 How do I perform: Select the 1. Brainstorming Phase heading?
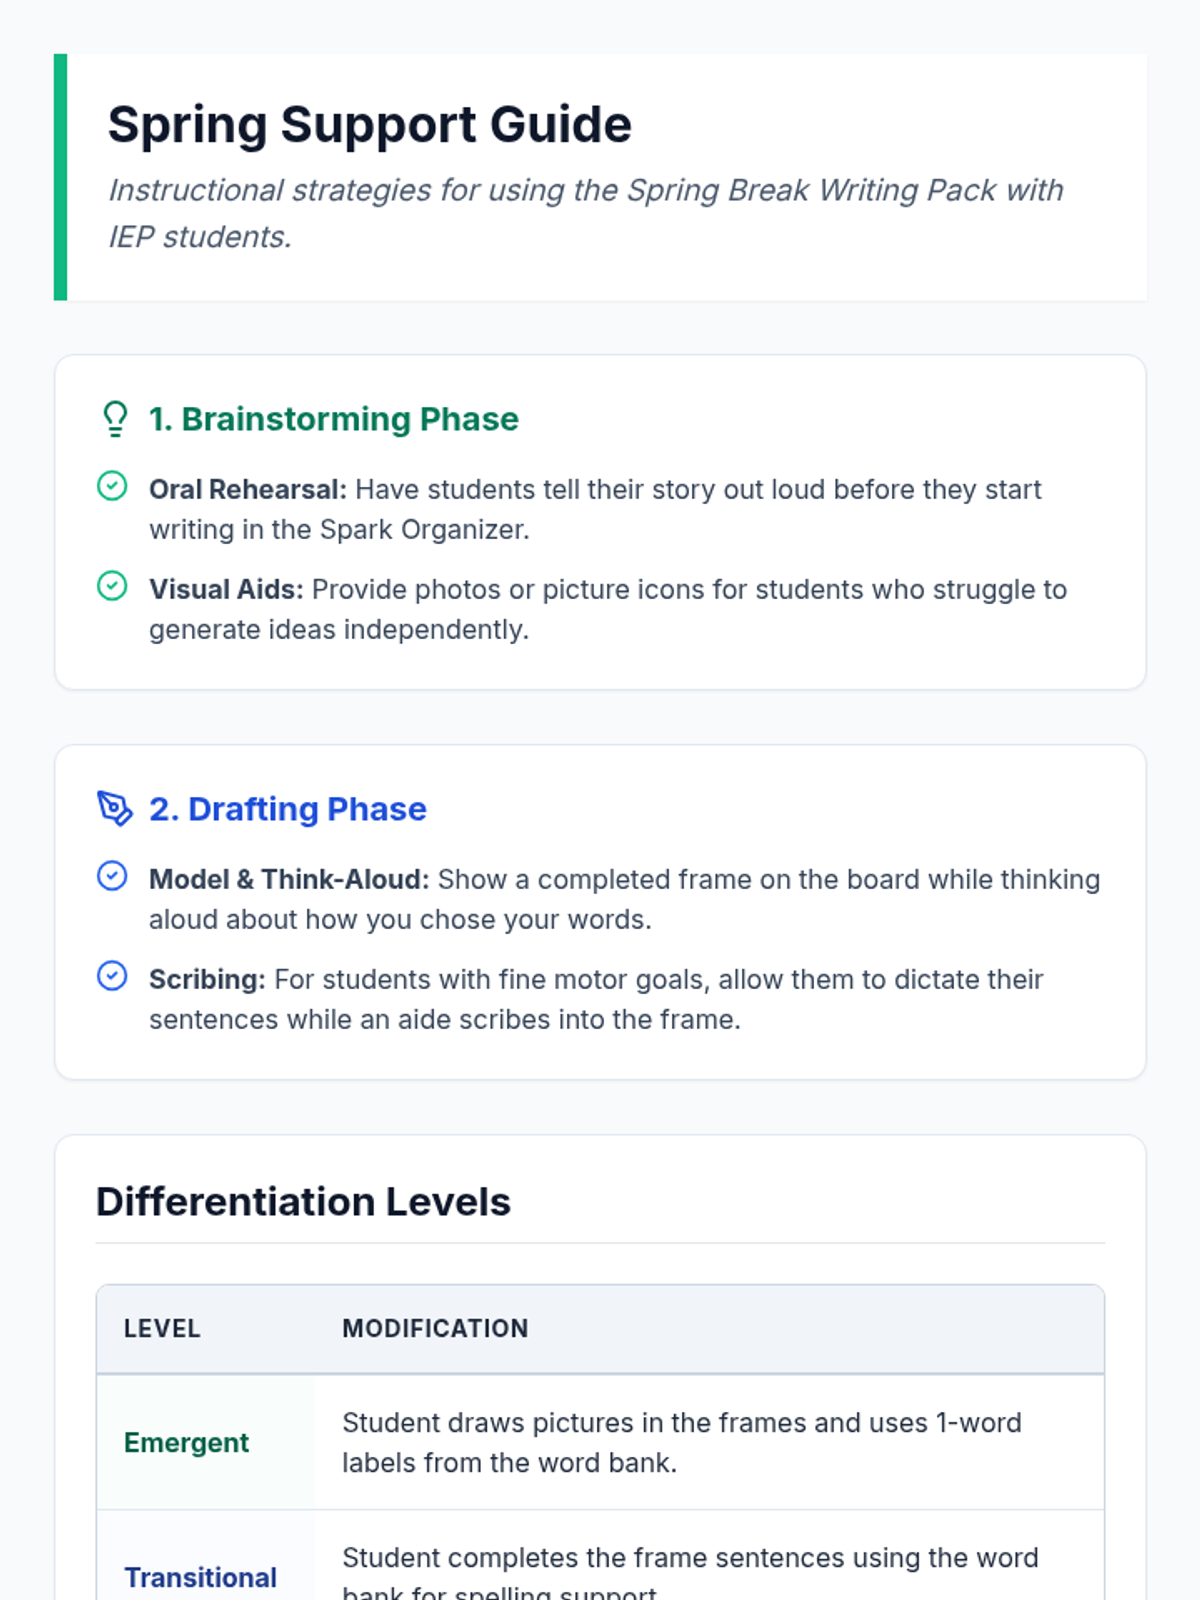(333, 419)
